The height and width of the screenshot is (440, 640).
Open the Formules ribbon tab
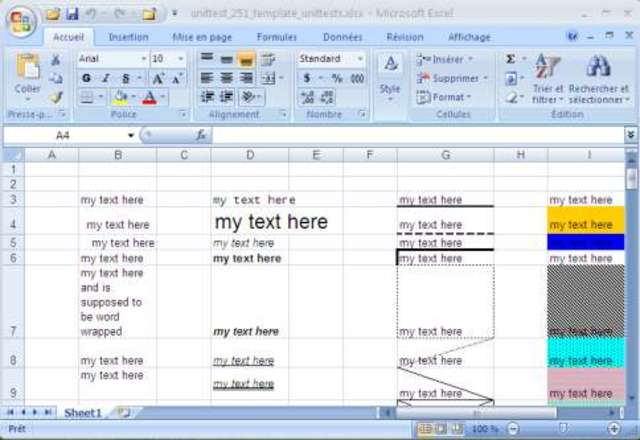point(276,37)
